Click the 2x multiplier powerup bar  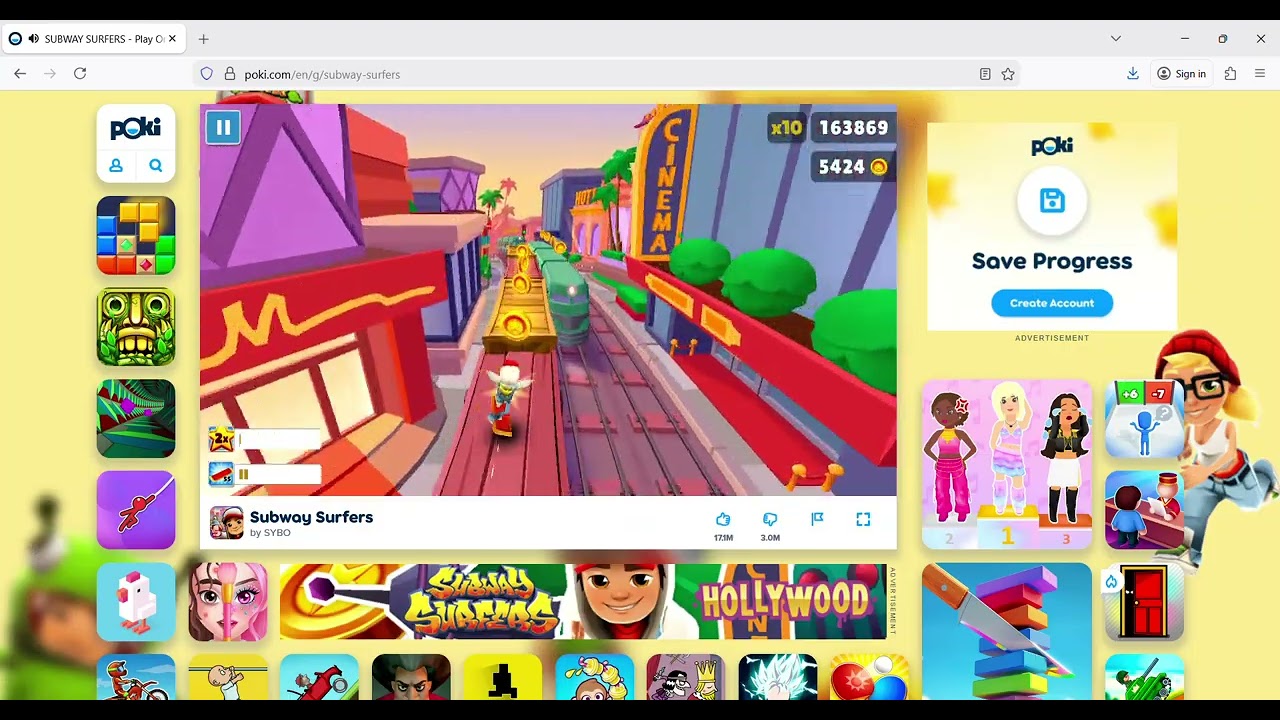tap(264, 439)
